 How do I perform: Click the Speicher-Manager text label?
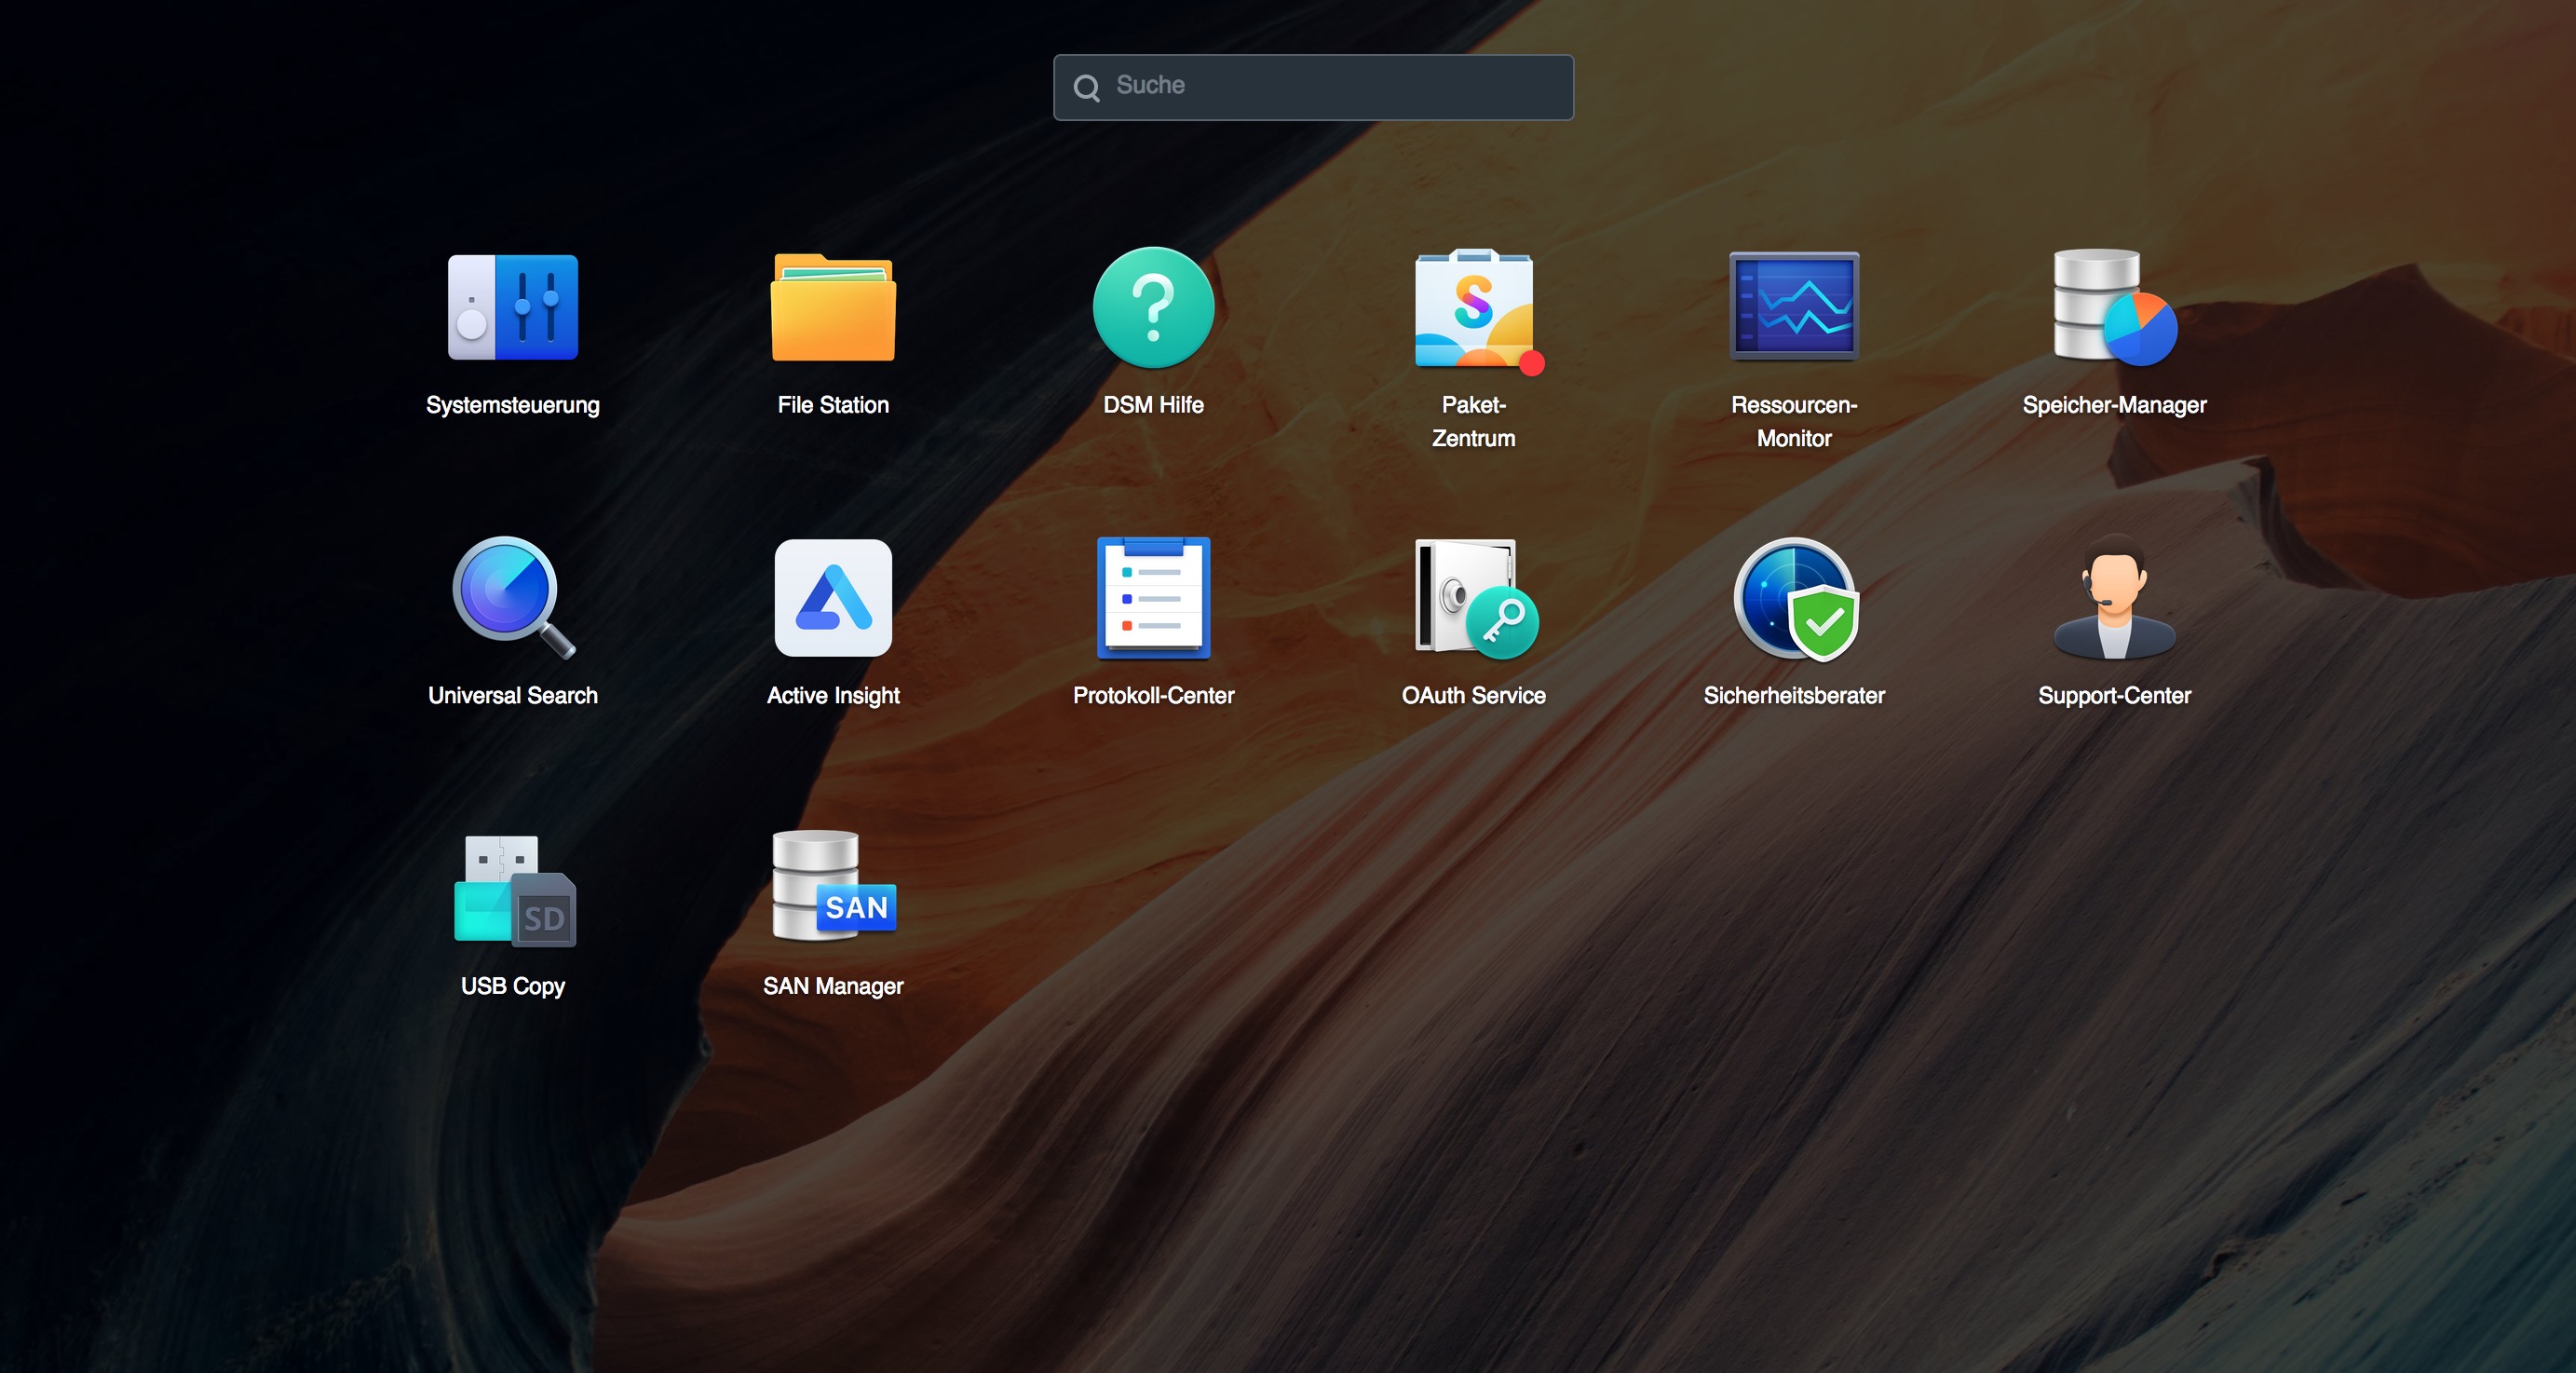click(2113, 405)
